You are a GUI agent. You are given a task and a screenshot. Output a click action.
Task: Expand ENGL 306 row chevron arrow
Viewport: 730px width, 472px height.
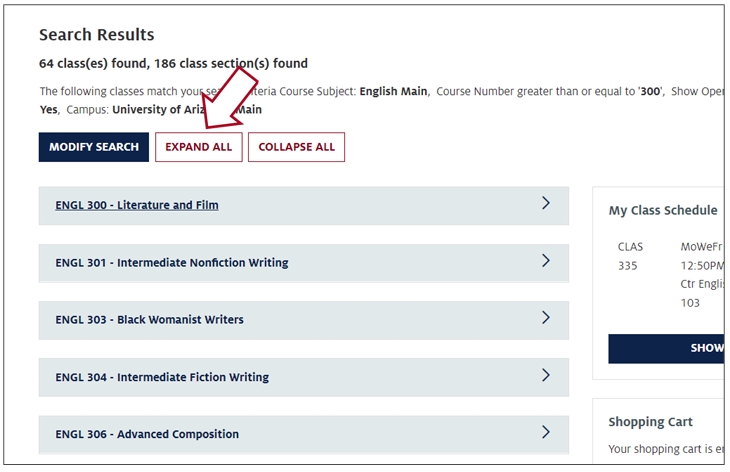pyautogui.click(x=546, y=432)
